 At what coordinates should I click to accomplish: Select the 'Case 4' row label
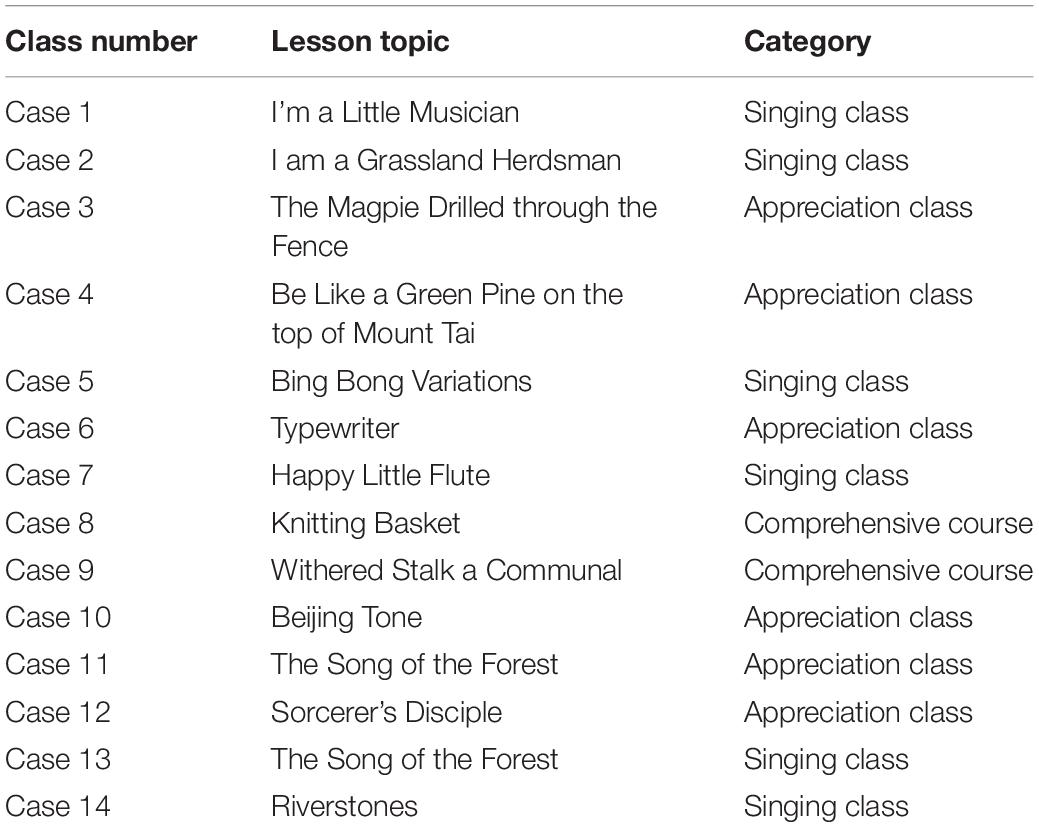pos(49,295)
